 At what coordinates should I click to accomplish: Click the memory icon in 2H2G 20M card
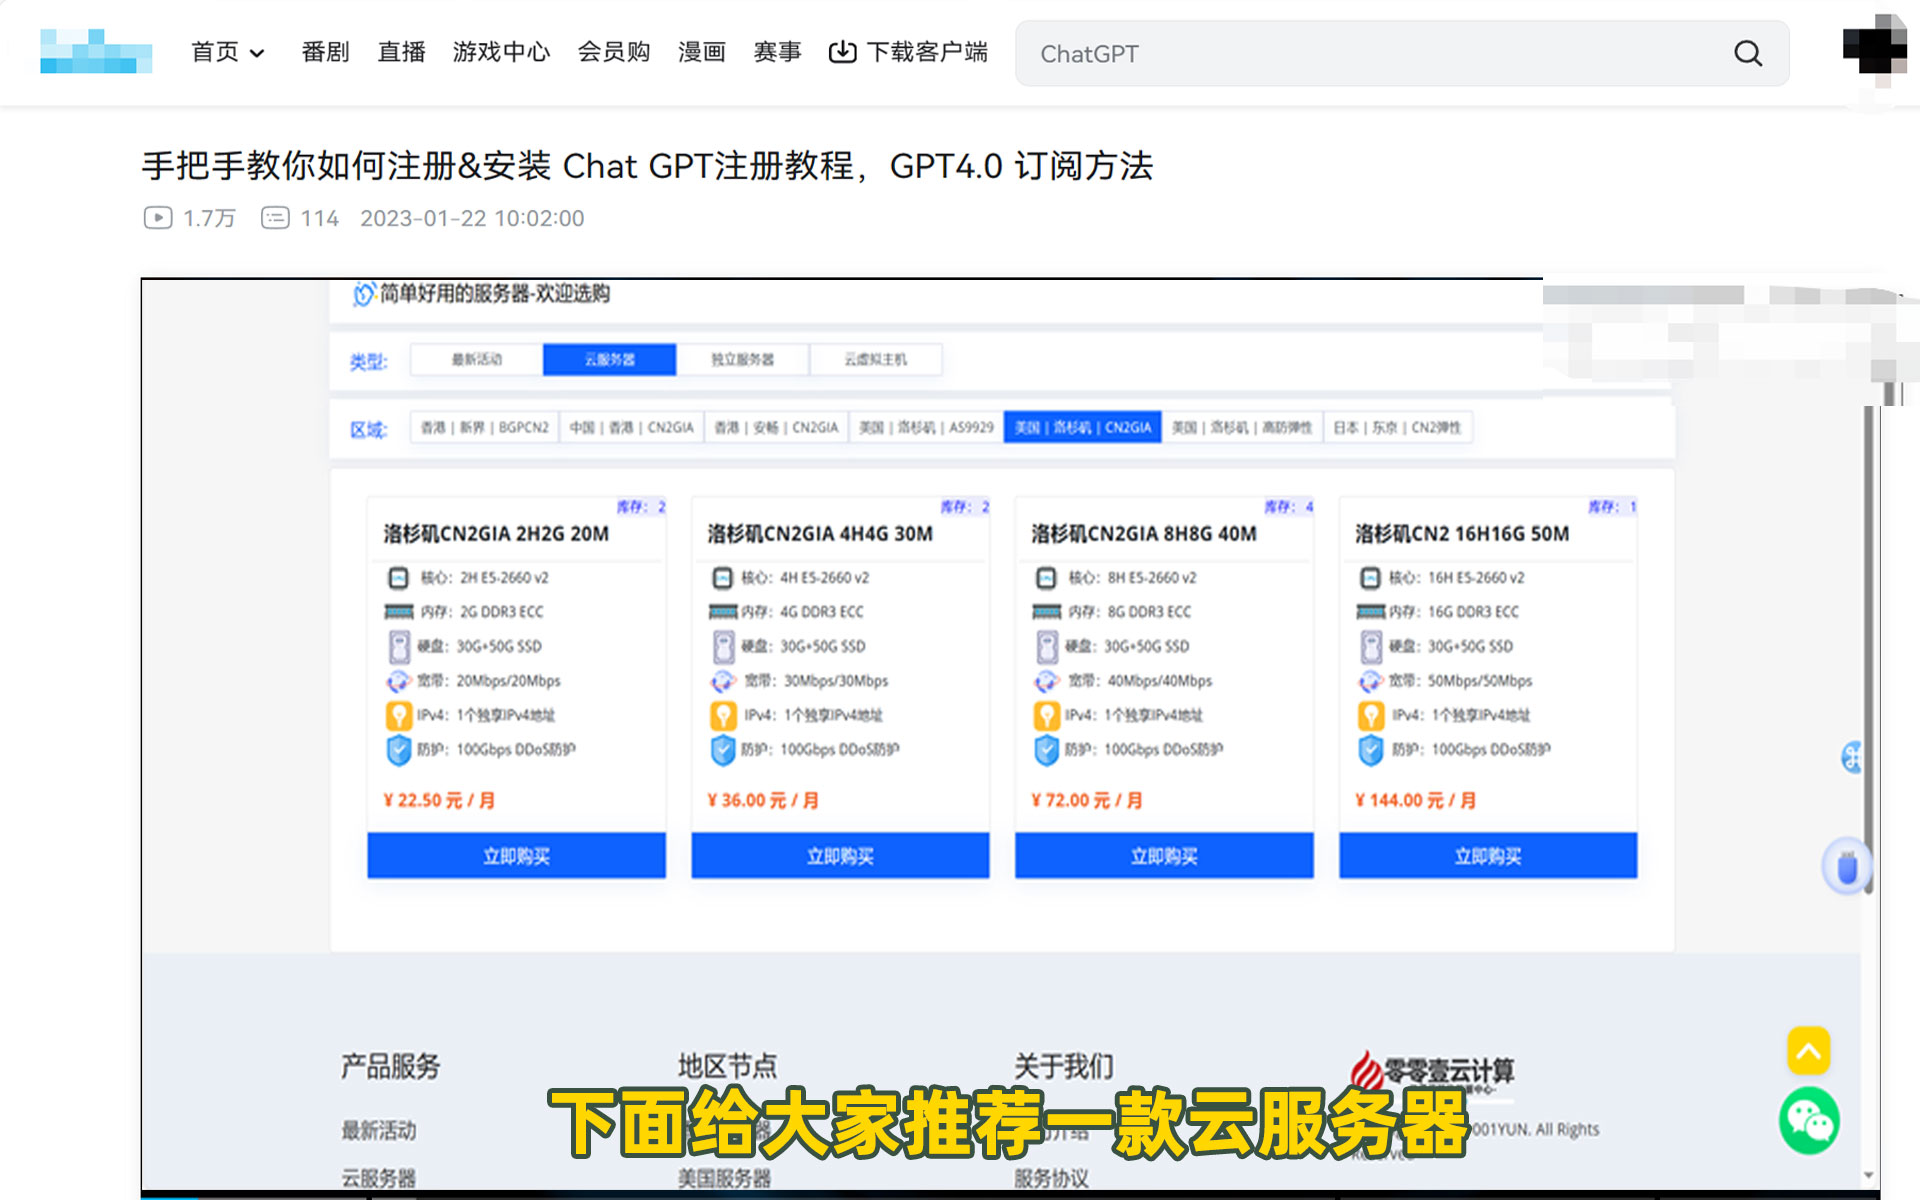click(x=398, y=612)
